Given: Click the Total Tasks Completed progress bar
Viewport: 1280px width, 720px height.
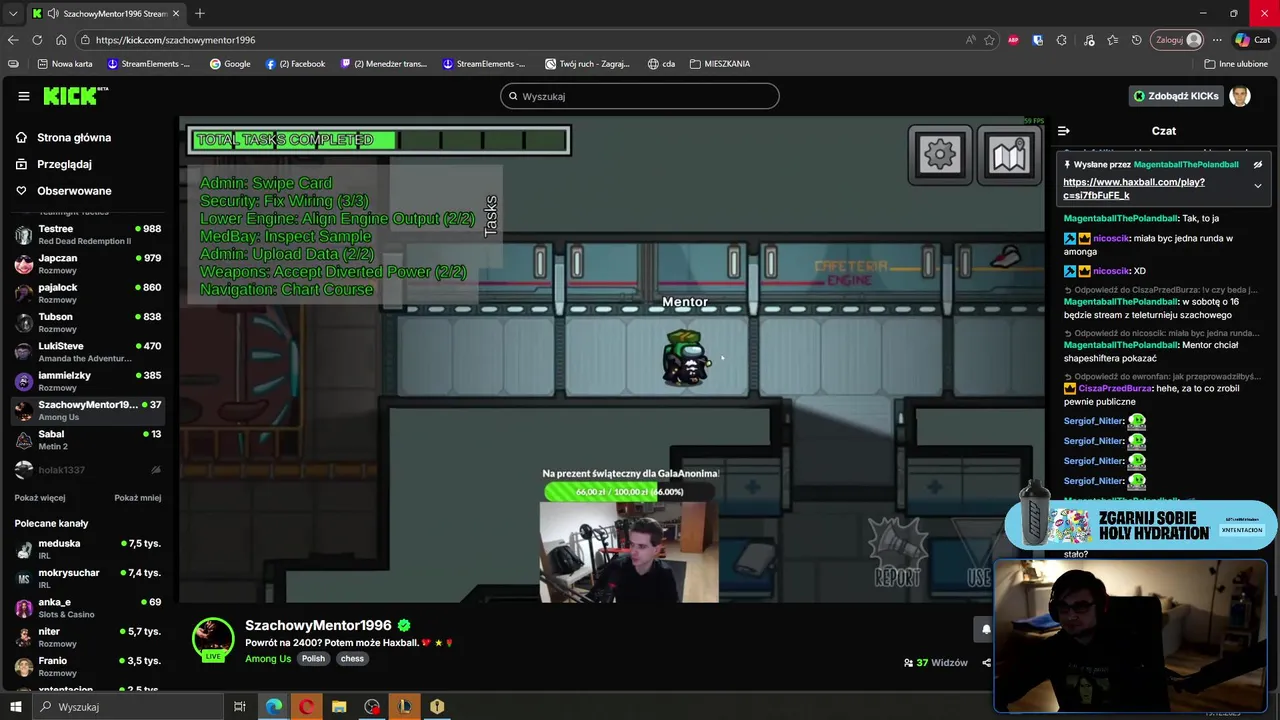Looking at the screenshot, I should pos(379,140).
